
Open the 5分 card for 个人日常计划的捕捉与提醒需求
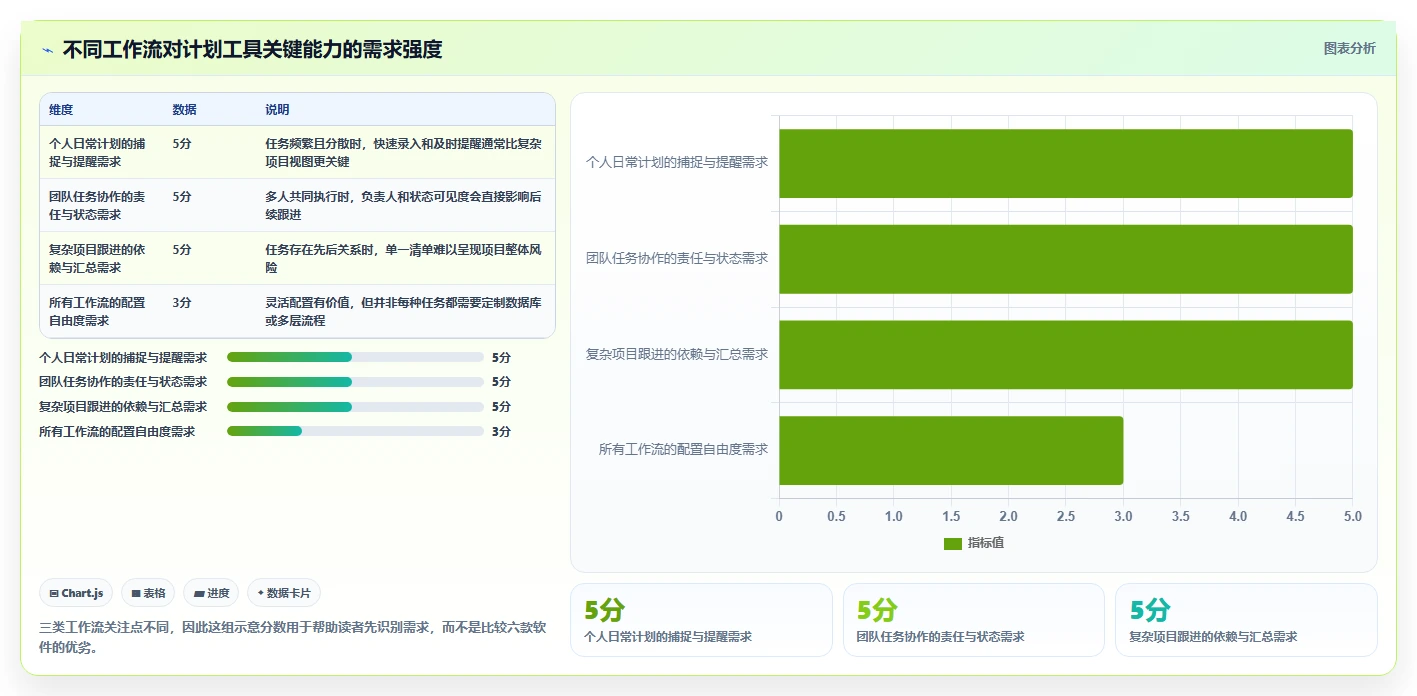point(701,620)
